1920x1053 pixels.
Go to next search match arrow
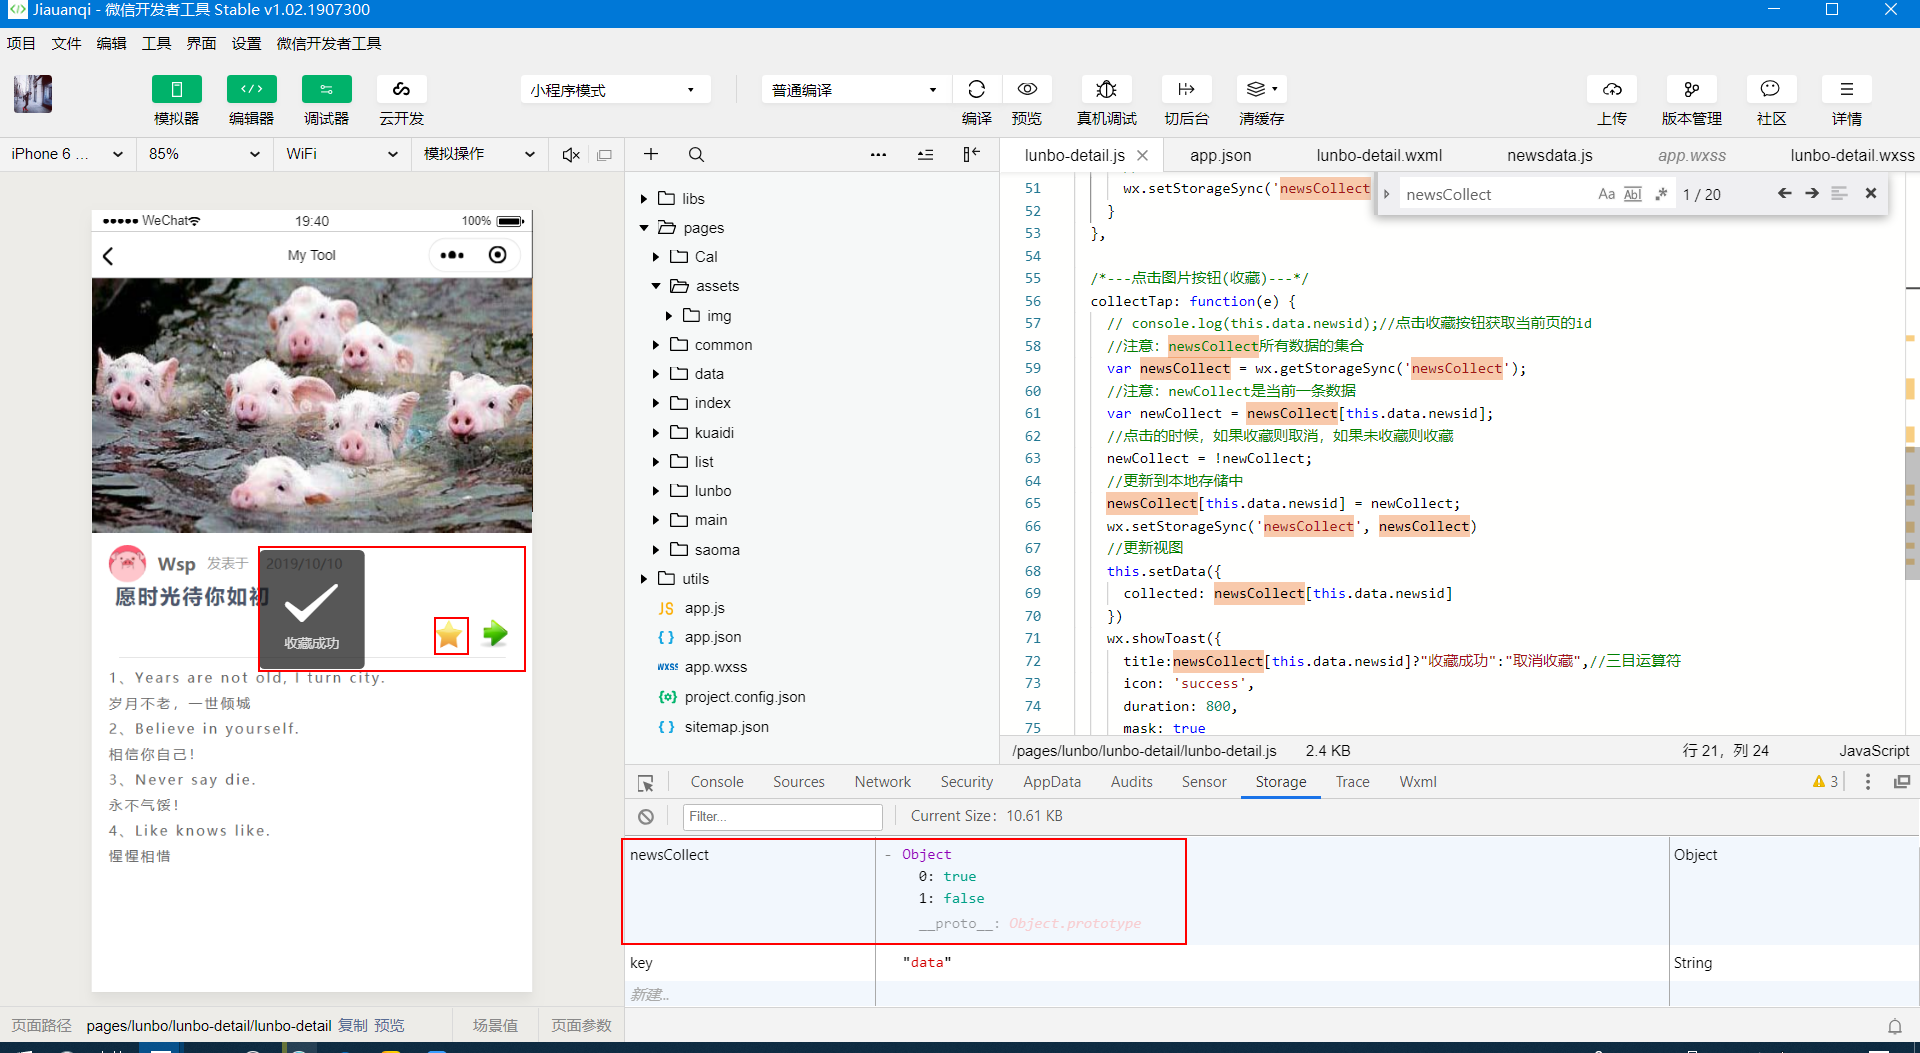[x=1811, y=193]
